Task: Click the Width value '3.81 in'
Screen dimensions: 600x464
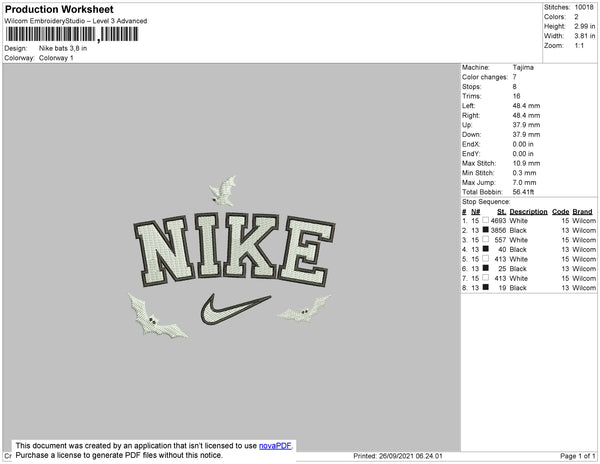Action: click(x=584, y=36)
